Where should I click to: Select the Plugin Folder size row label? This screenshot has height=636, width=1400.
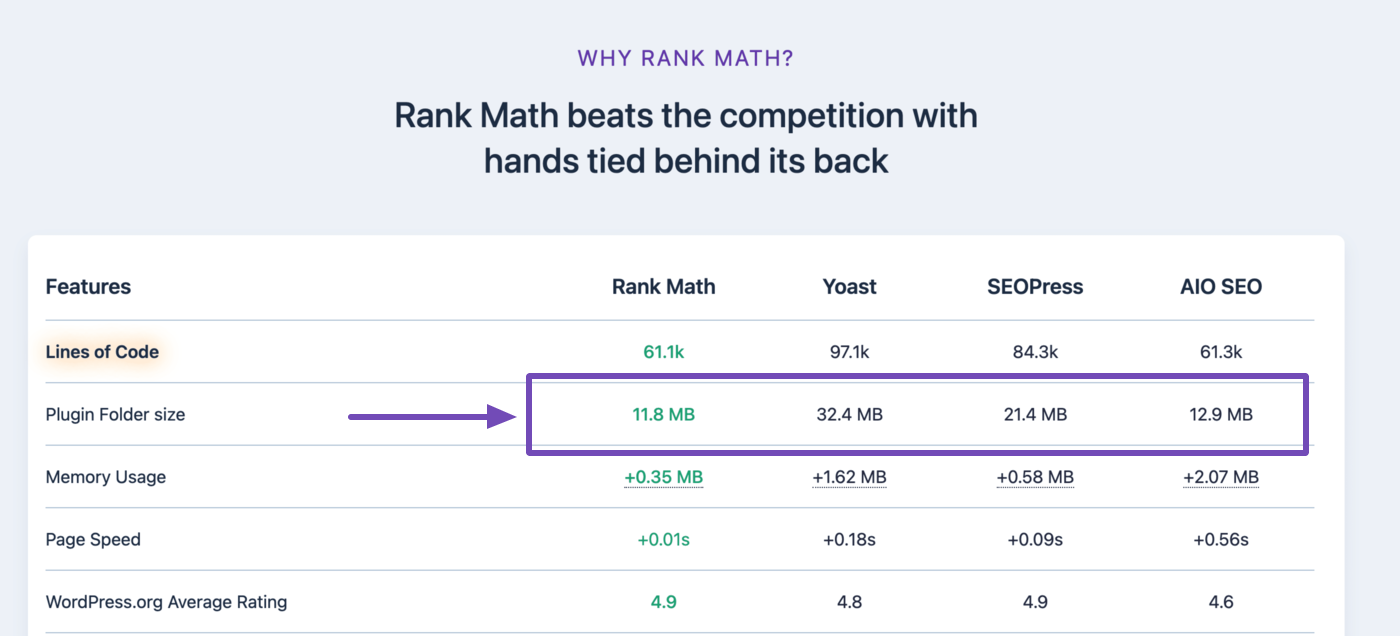(115, 414)
